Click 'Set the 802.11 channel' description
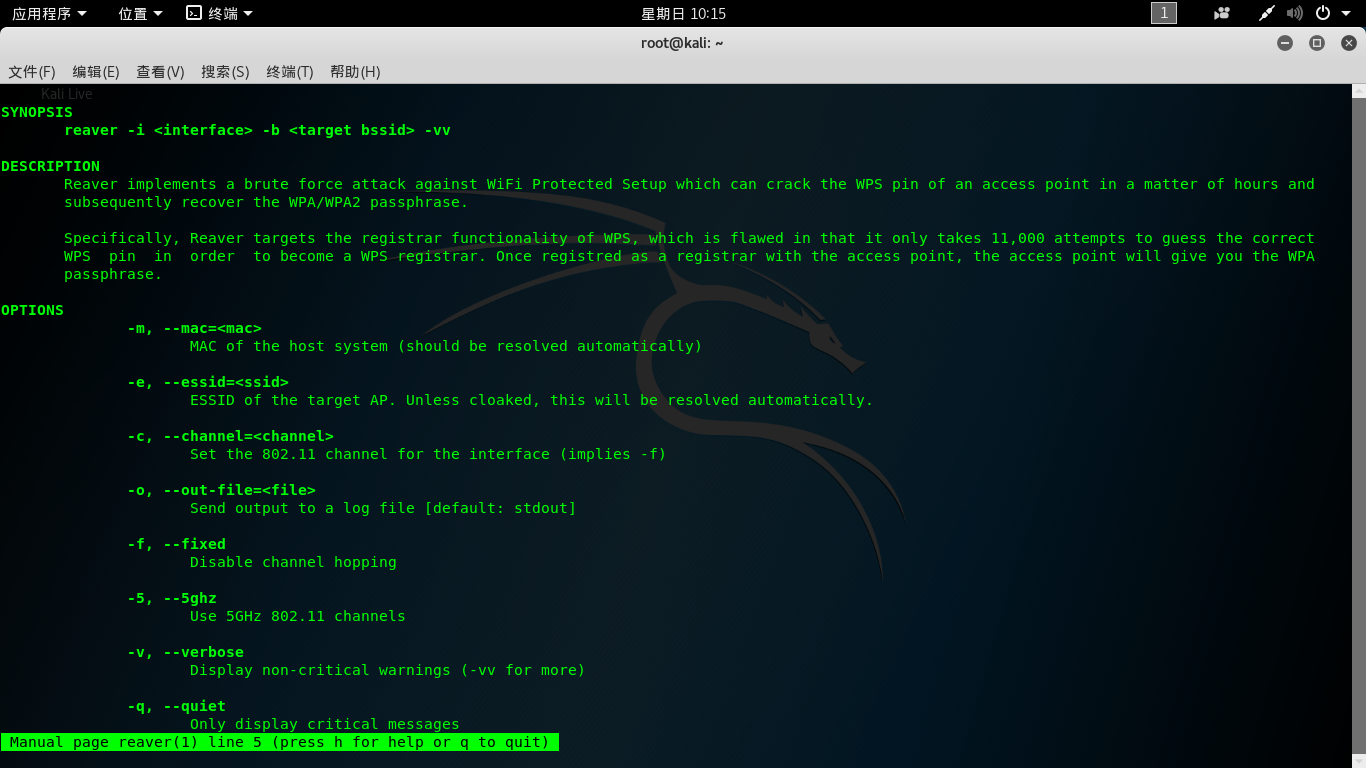This screenshot has height=768, width=1366. tap(428, 454)
